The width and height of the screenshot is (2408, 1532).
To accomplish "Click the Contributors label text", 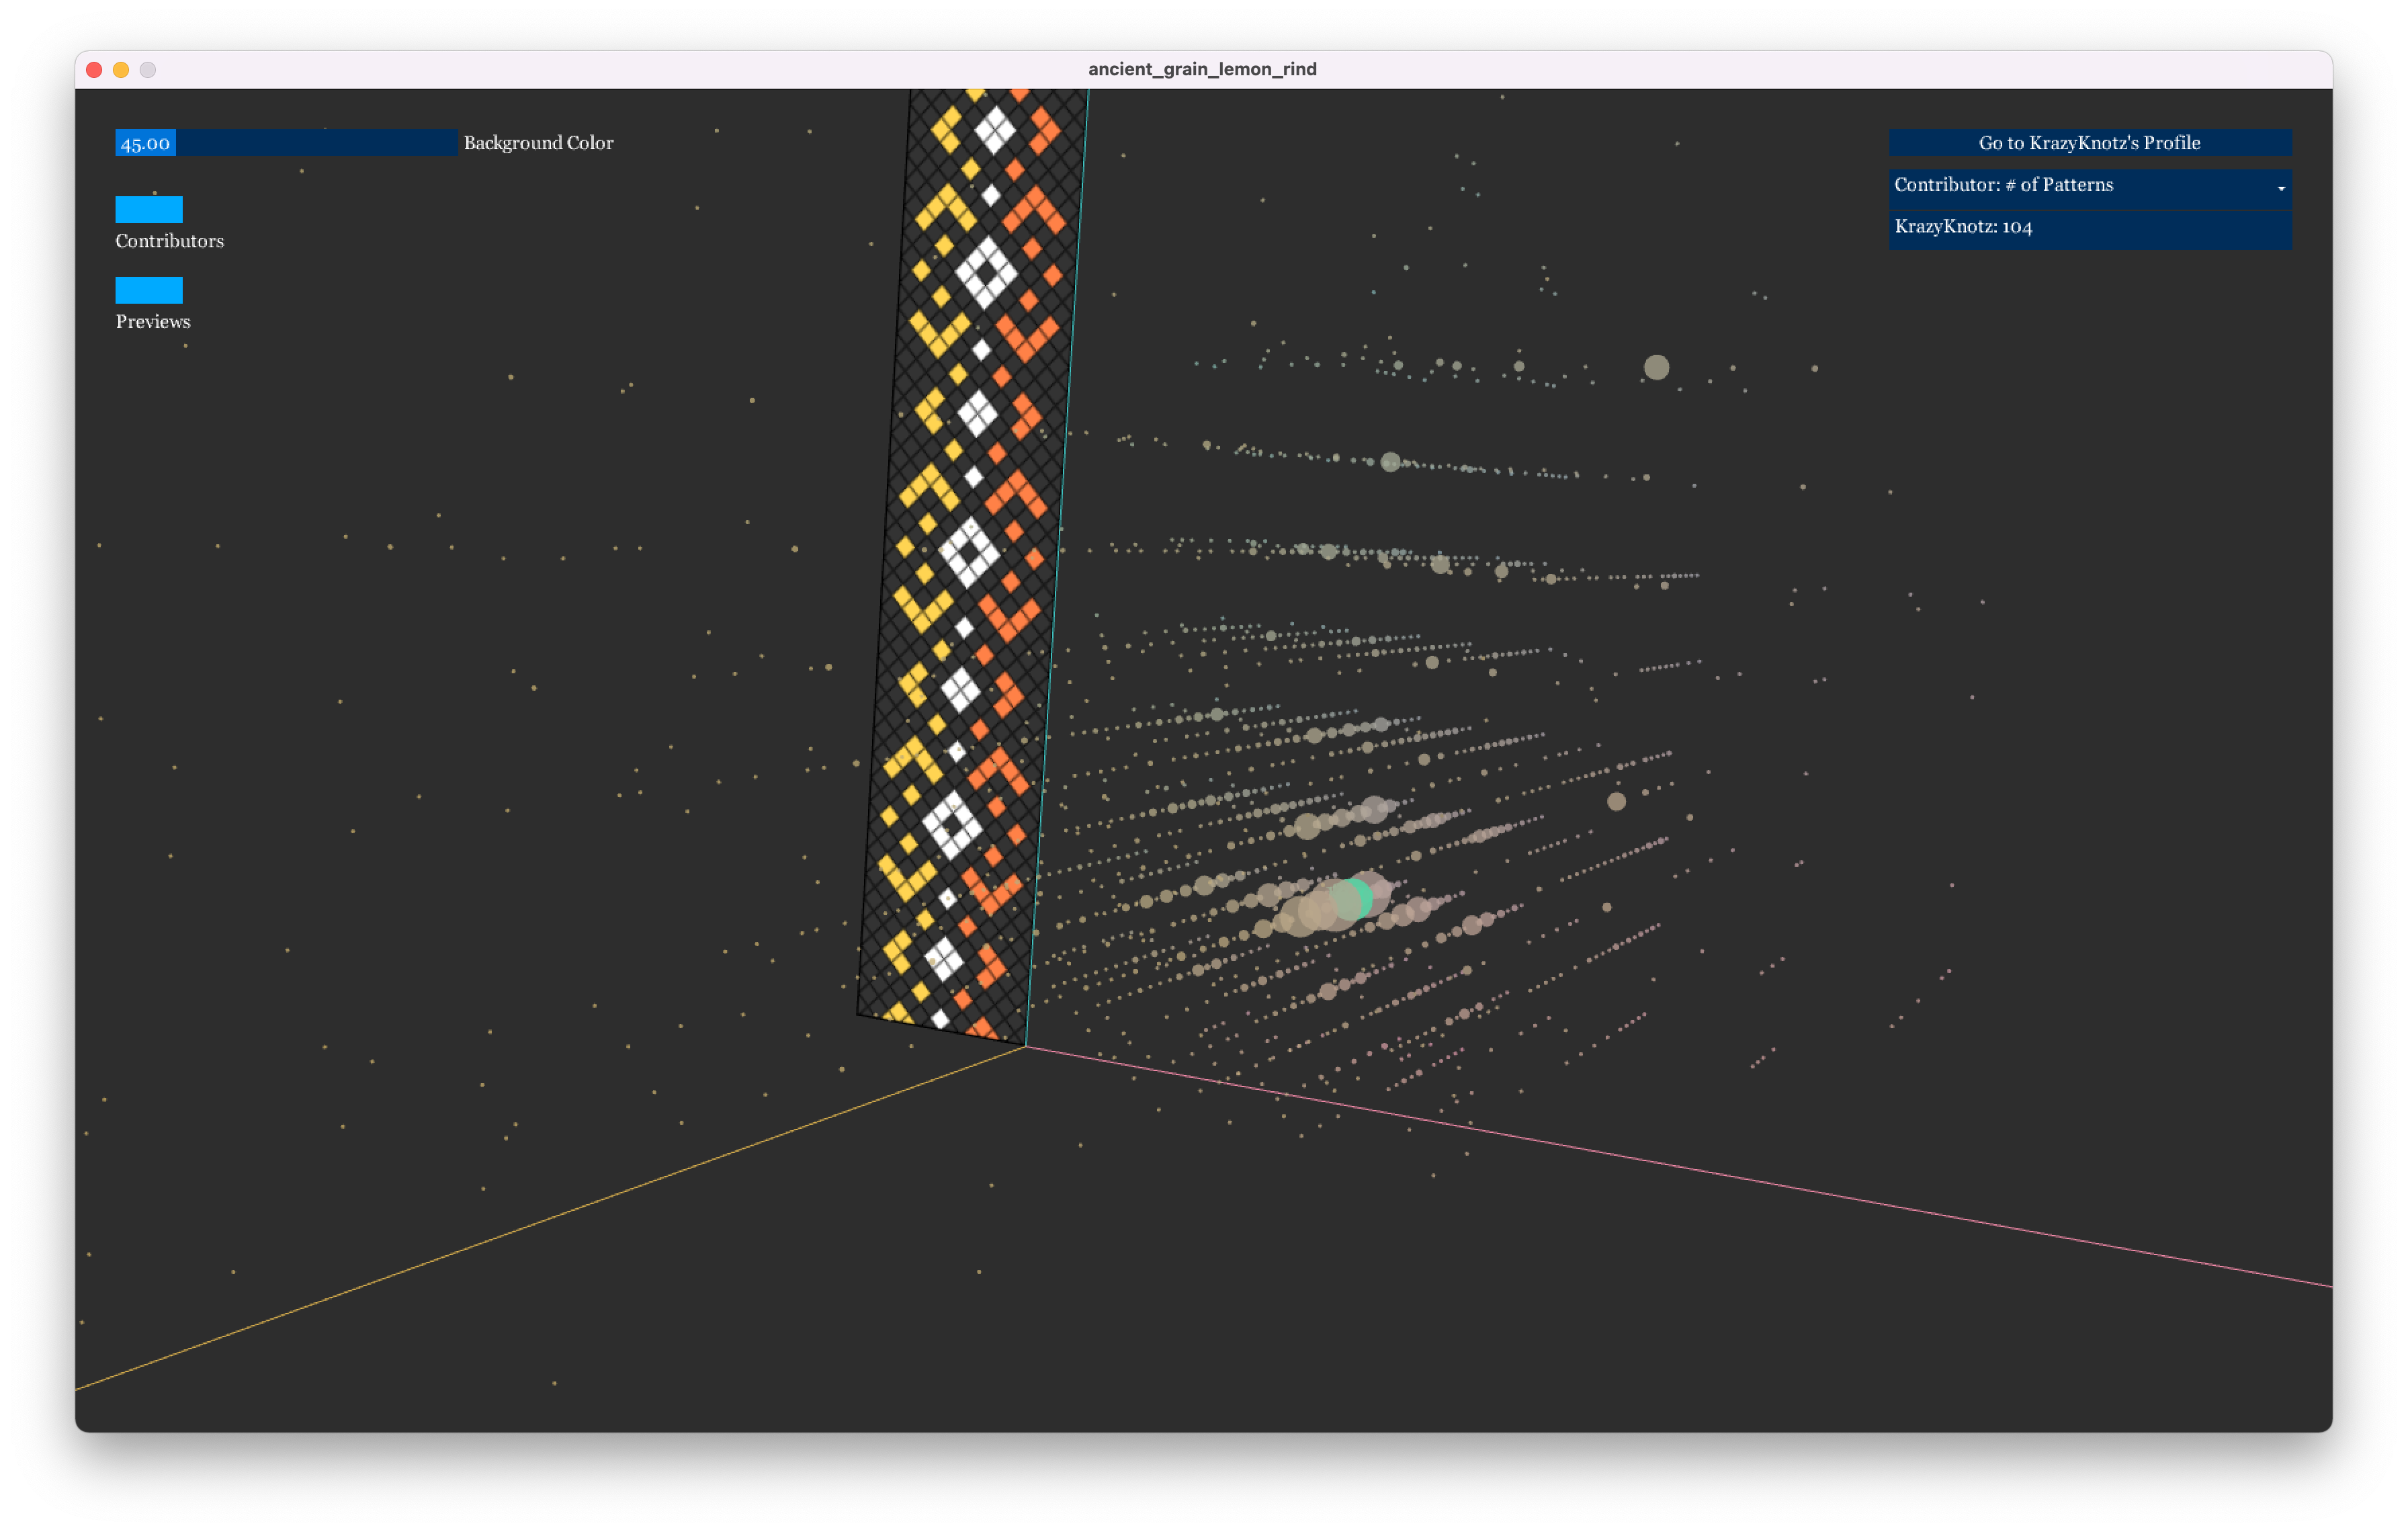I will tap(169, 241).
